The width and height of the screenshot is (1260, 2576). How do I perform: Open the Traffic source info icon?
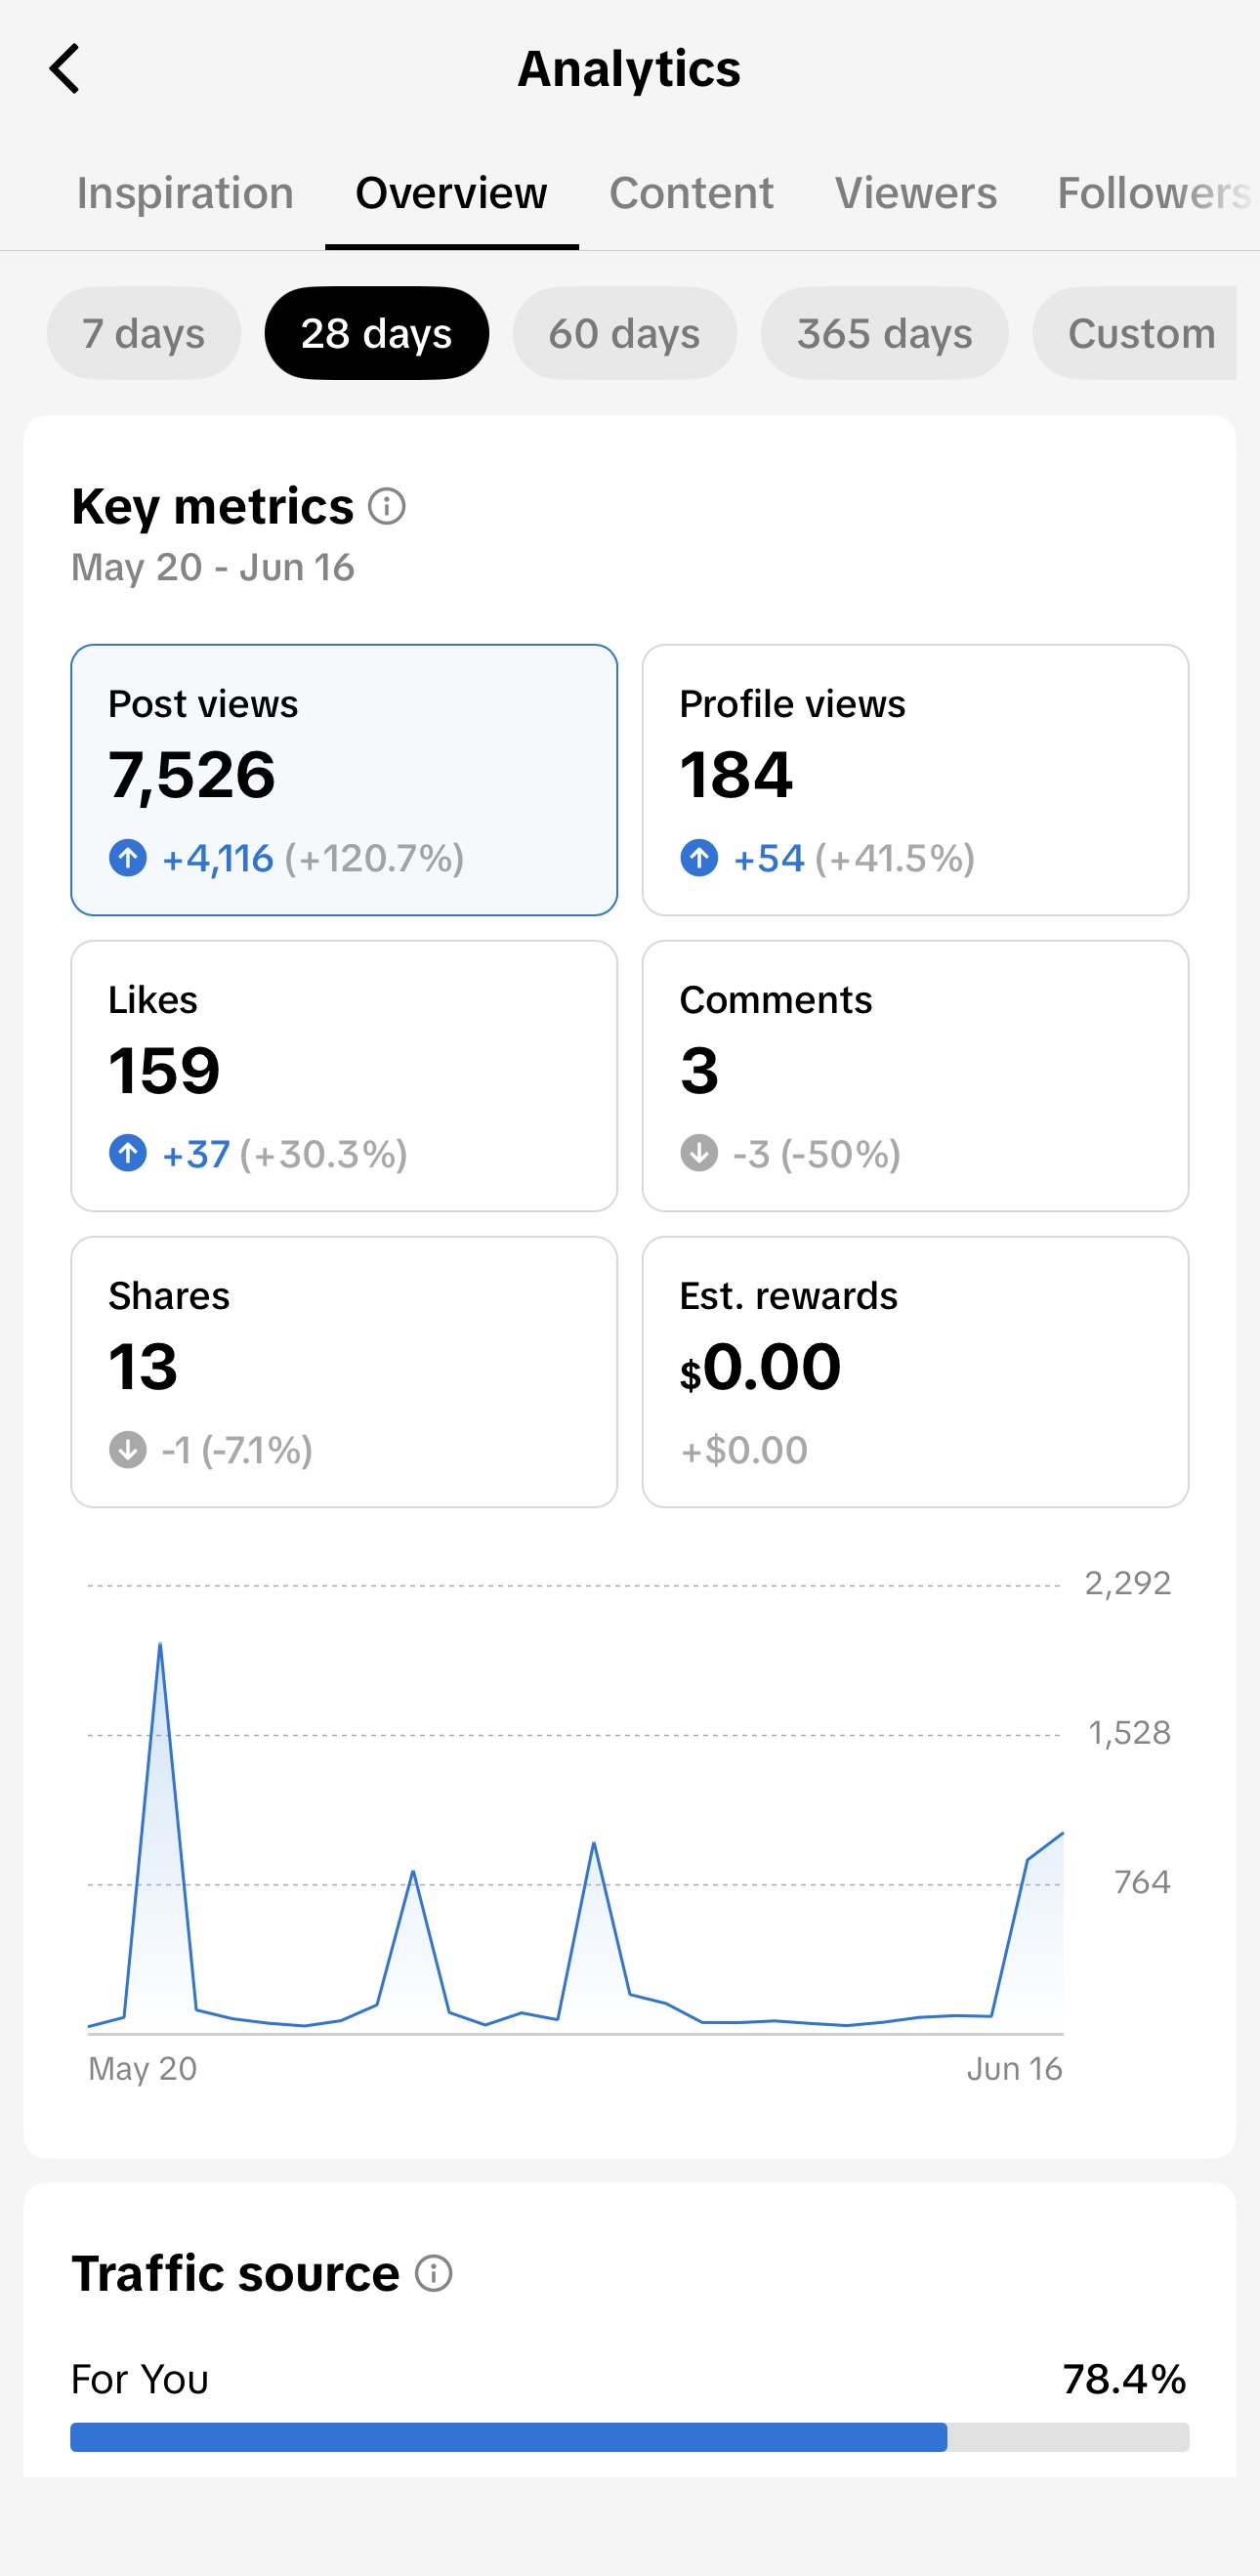[434, 2273]
